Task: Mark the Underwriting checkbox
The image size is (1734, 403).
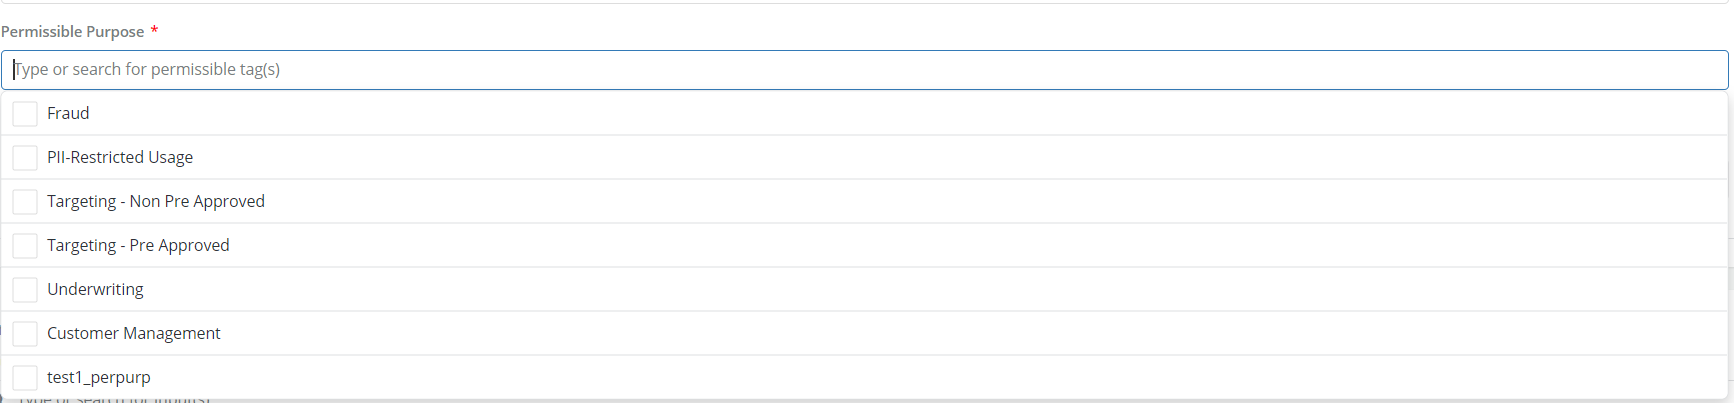Action: click(25, 290)
